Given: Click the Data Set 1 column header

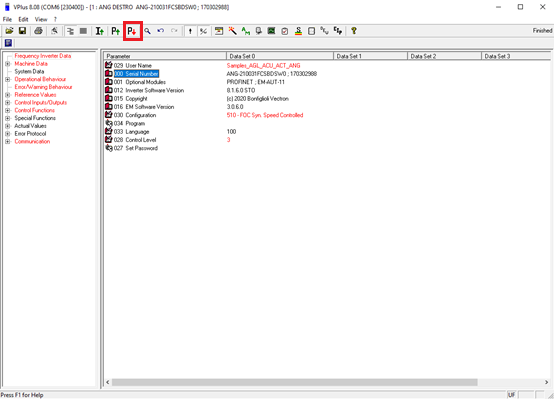Looking at the screenshot, I should (370, 56).
